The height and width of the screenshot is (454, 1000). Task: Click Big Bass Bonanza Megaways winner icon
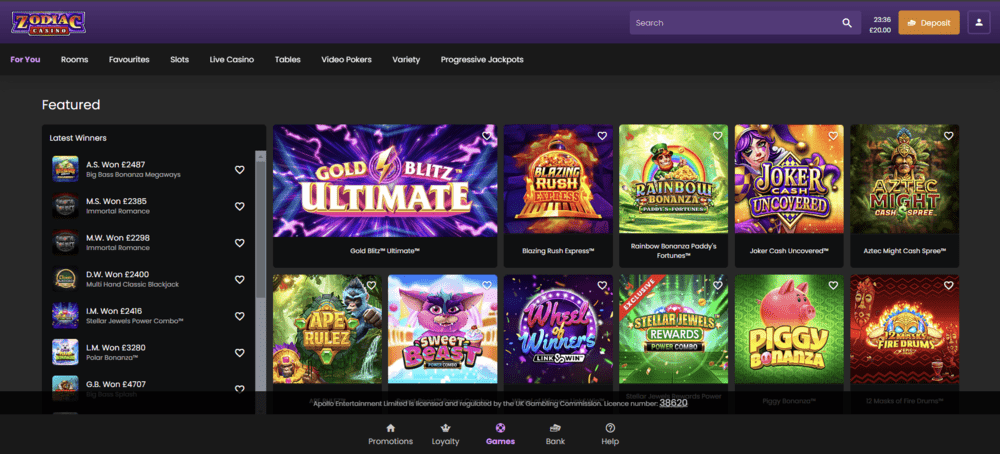click(65, 169)
